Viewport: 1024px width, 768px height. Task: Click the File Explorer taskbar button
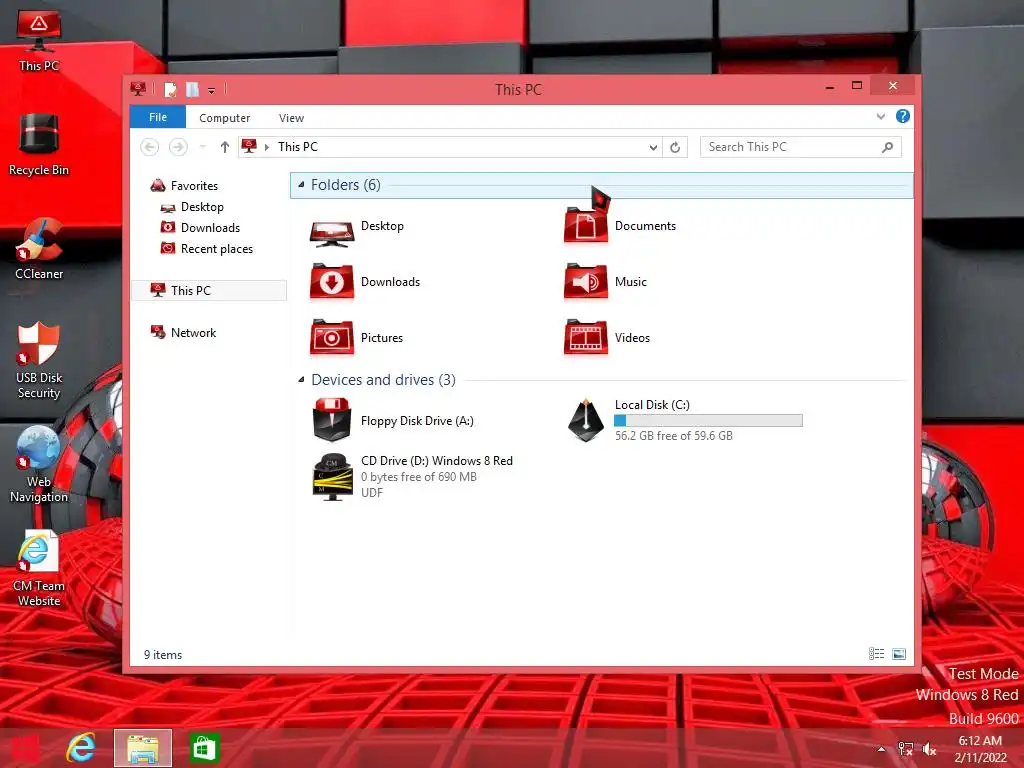(x=143, y=748)
